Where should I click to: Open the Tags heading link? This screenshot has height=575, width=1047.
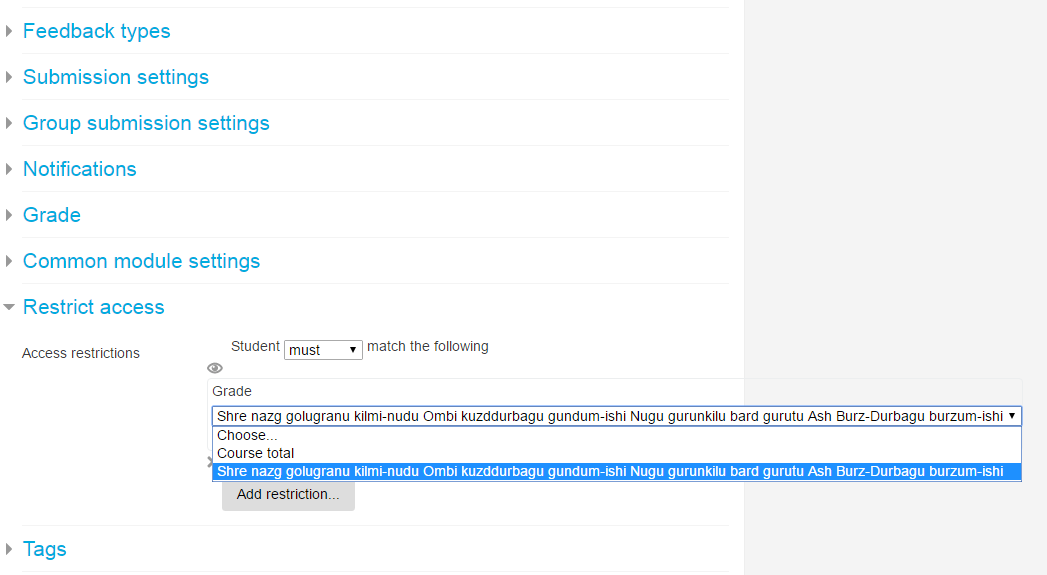click(45, 550)
